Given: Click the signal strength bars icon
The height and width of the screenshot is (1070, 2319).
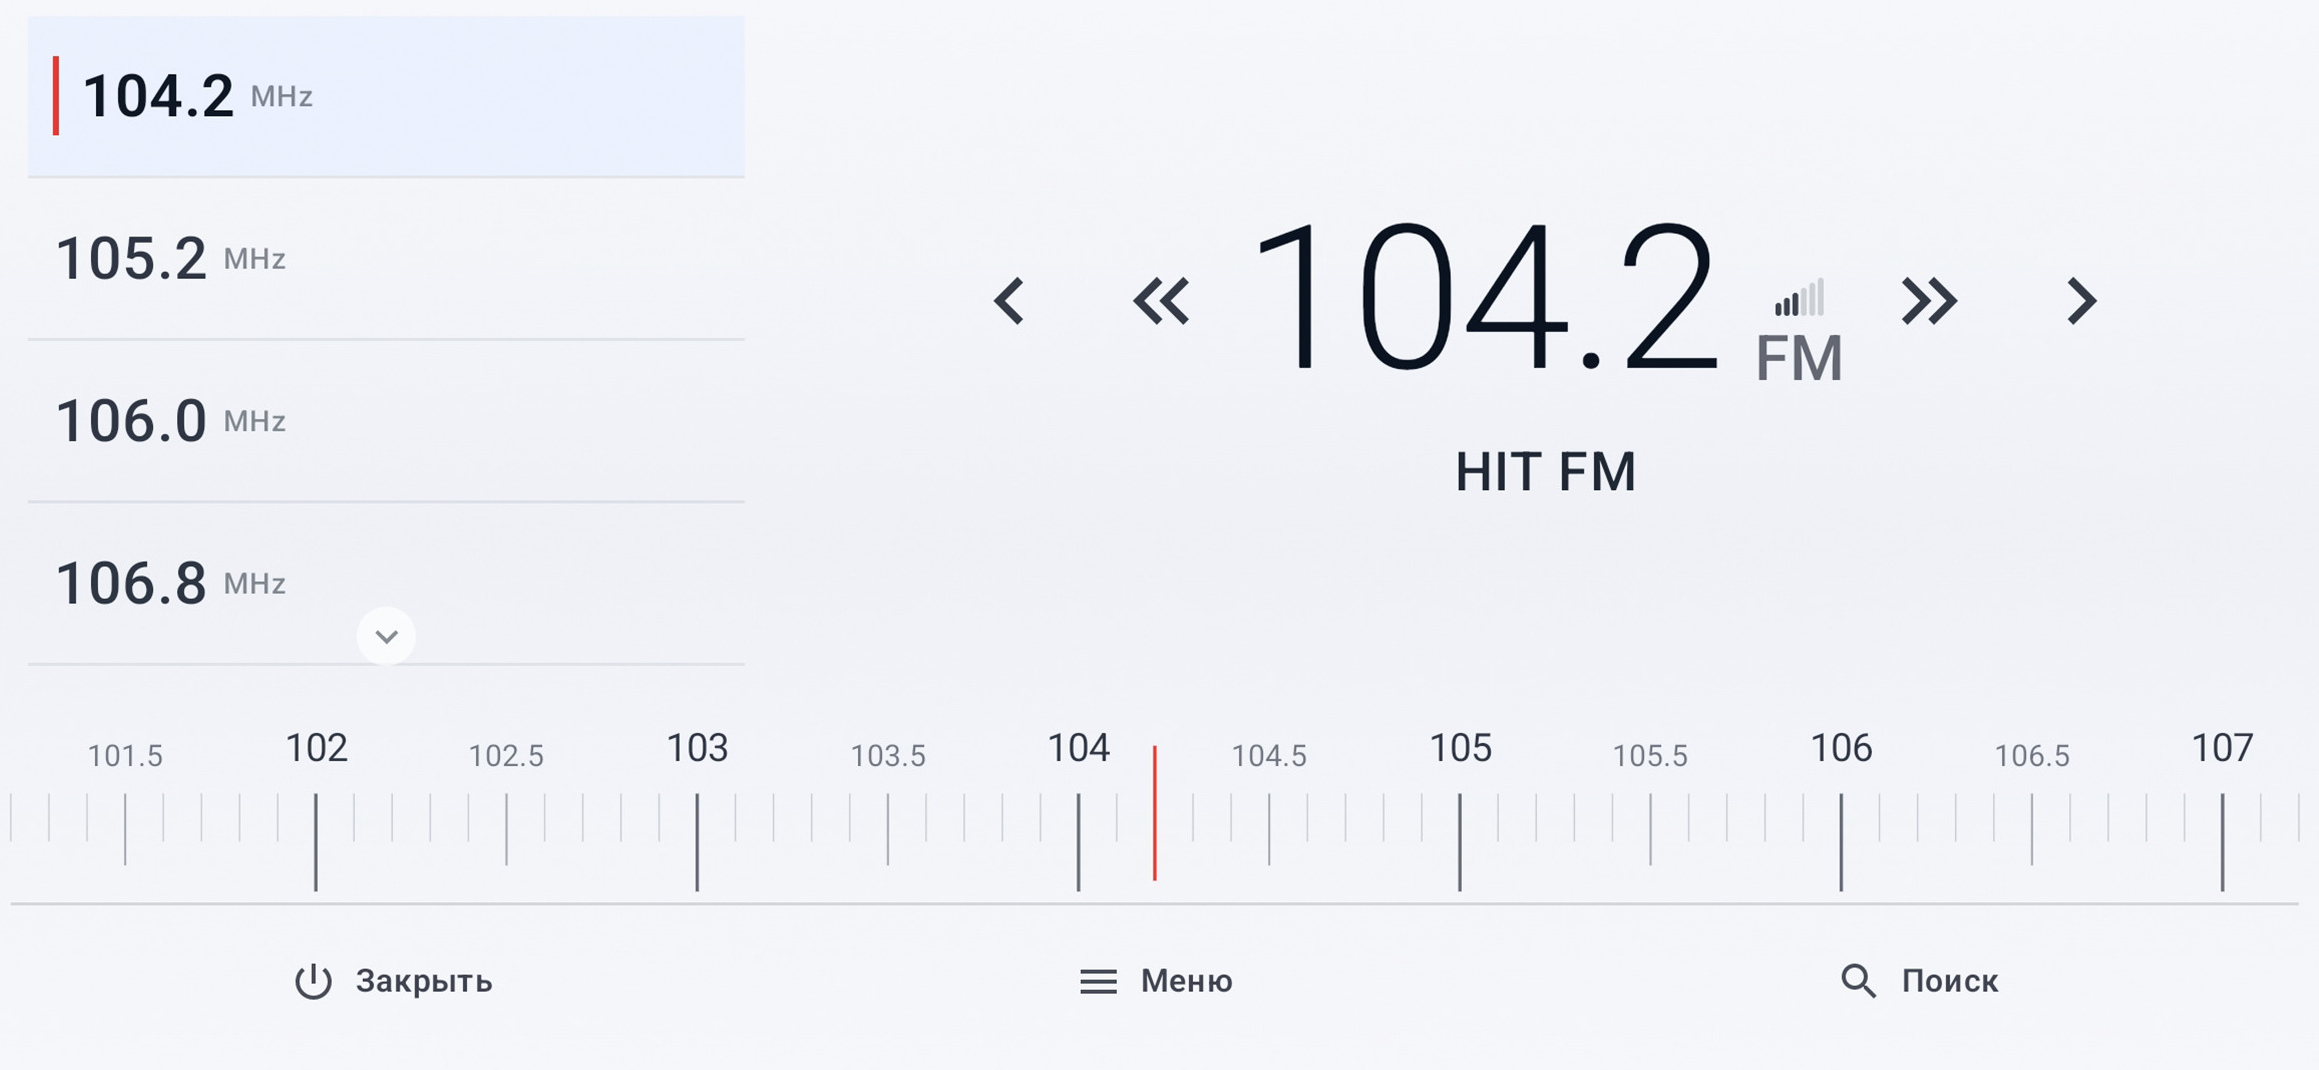Looking at the screenshot, I should click(1800, 297).
